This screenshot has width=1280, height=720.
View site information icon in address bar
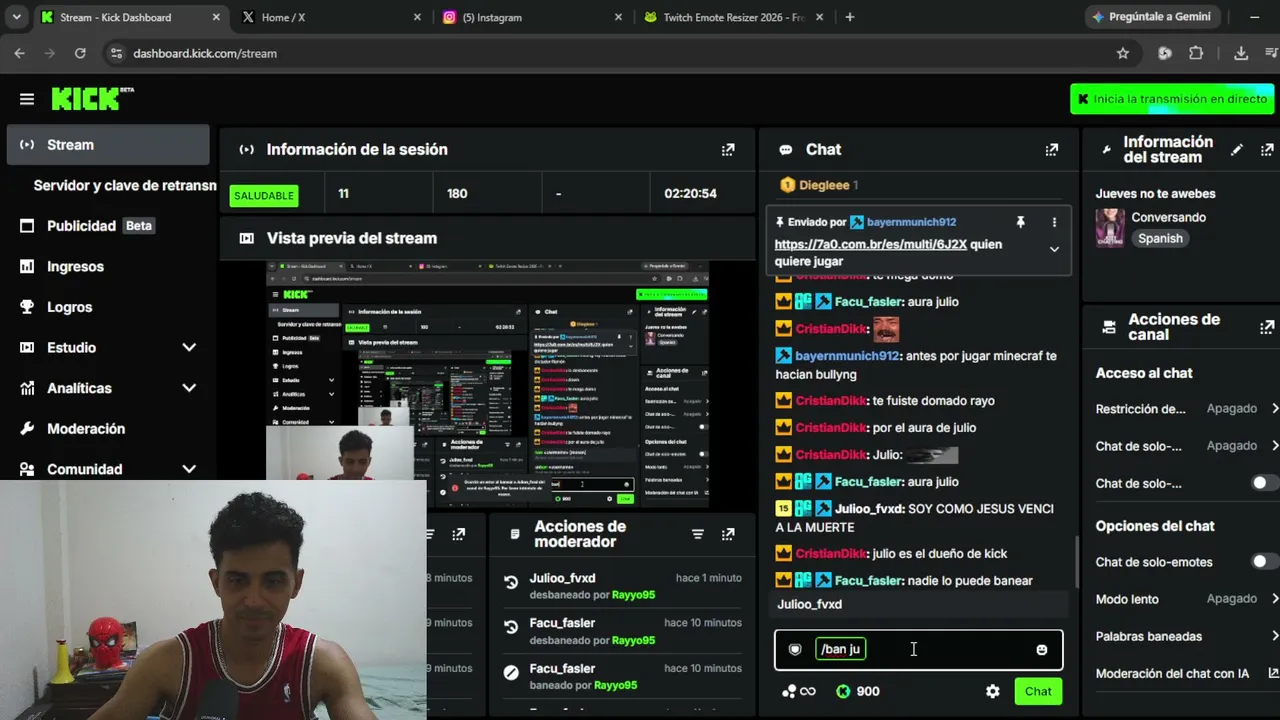click(116, 53)
